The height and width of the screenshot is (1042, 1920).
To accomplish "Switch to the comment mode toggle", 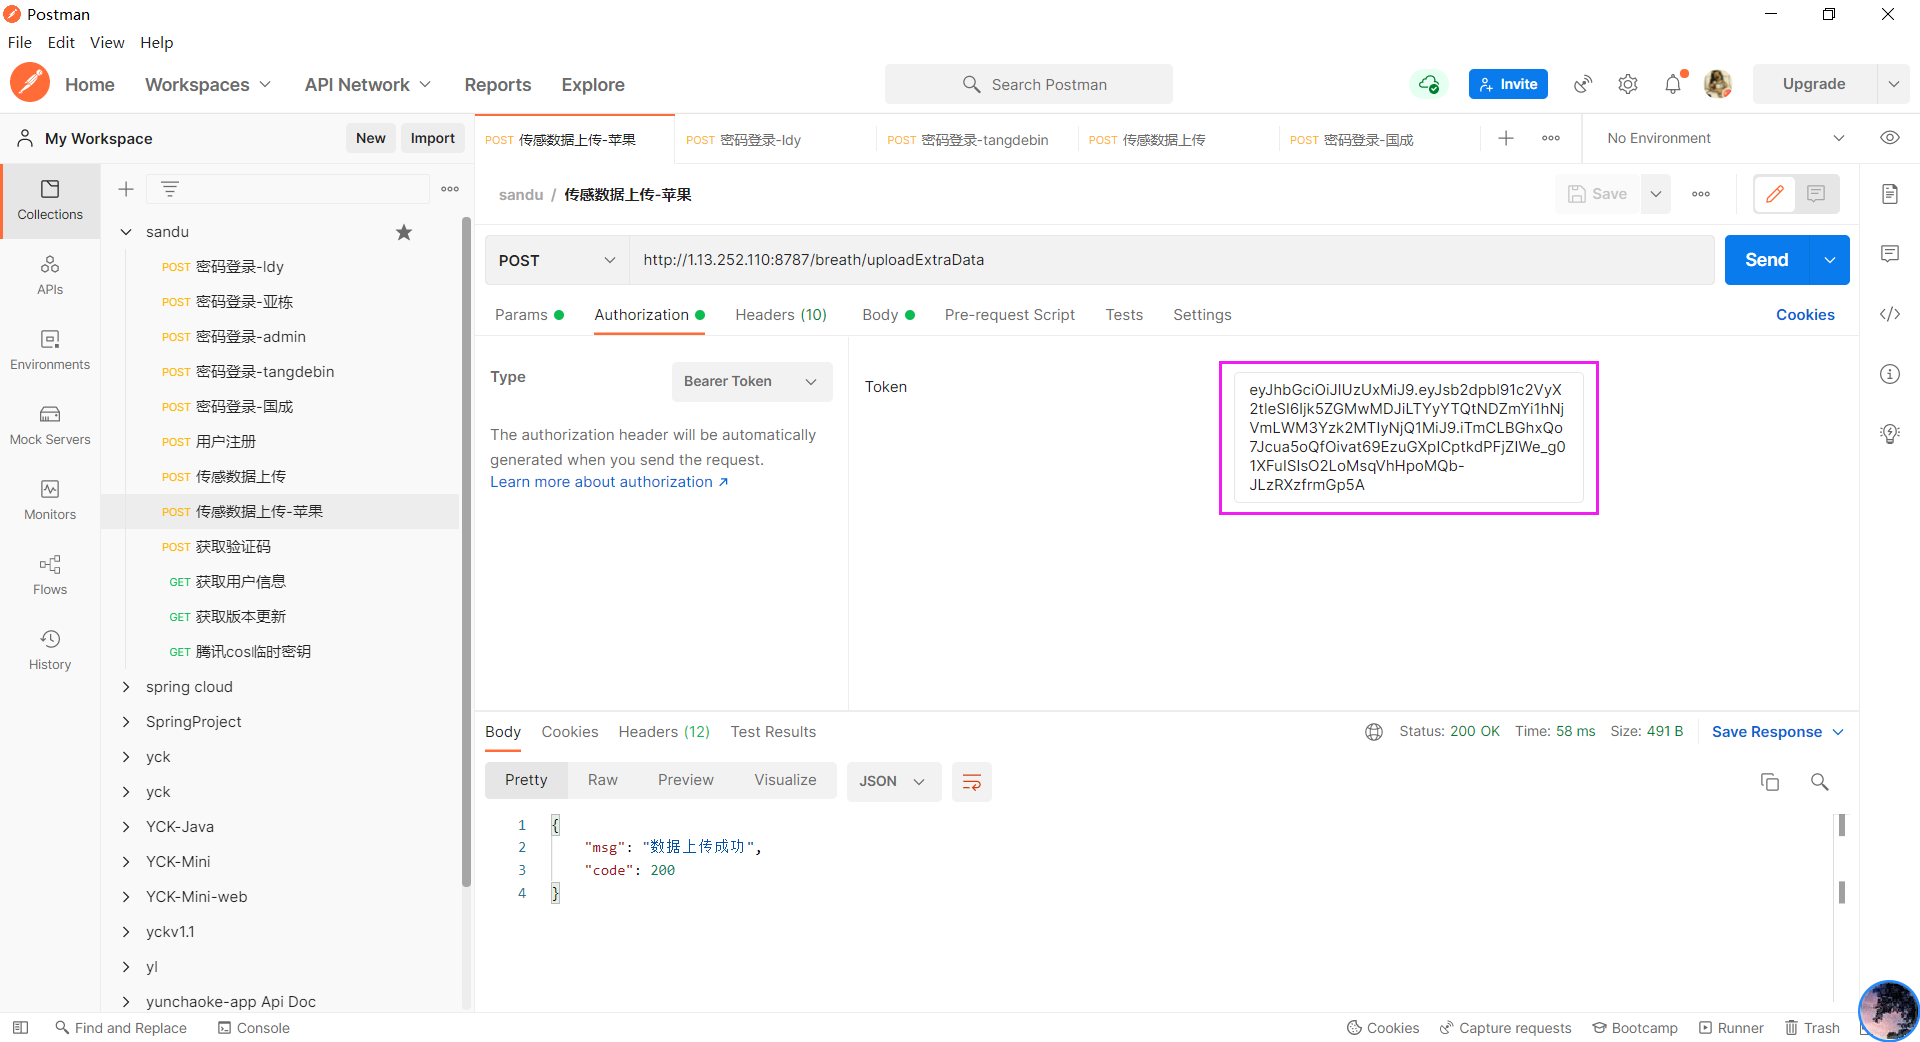I will click(x=1816, y=194).
